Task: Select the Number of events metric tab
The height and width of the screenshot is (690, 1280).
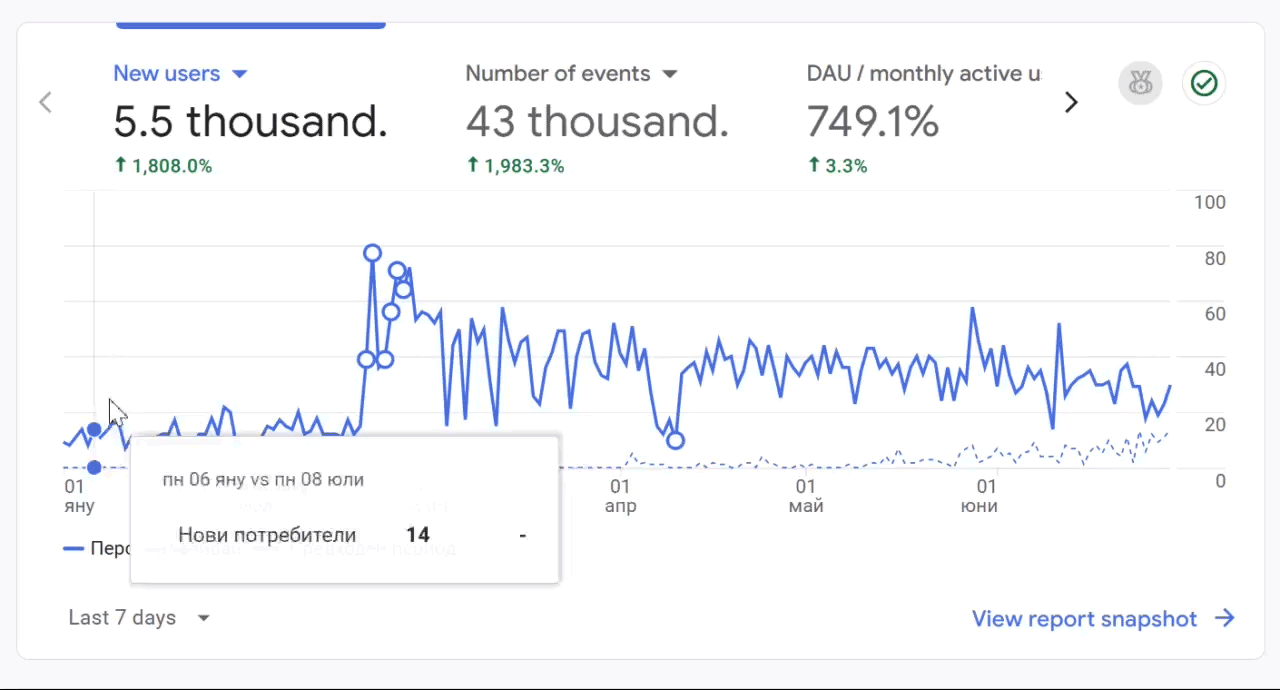Action: [558, 74]
